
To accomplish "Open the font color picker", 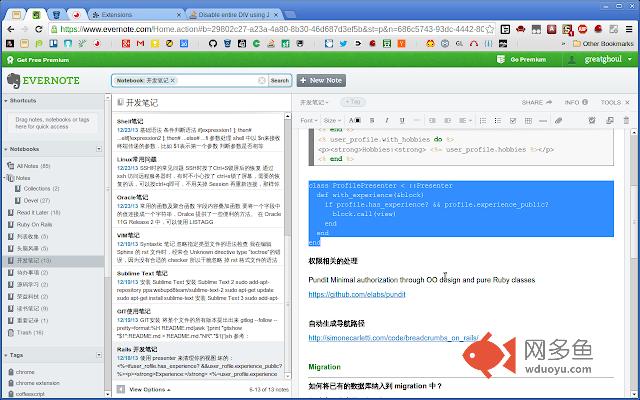I will click(x=355, y=120).
